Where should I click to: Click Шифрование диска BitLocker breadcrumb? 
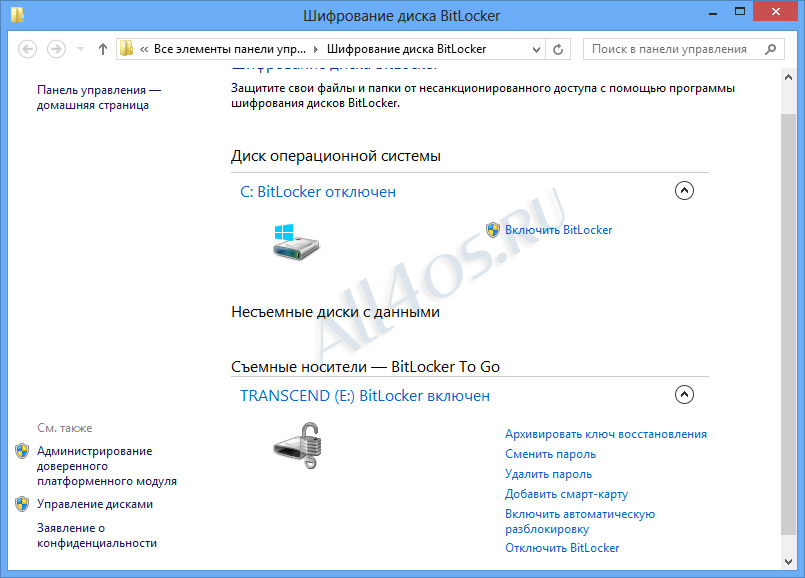tap(407, 49)
